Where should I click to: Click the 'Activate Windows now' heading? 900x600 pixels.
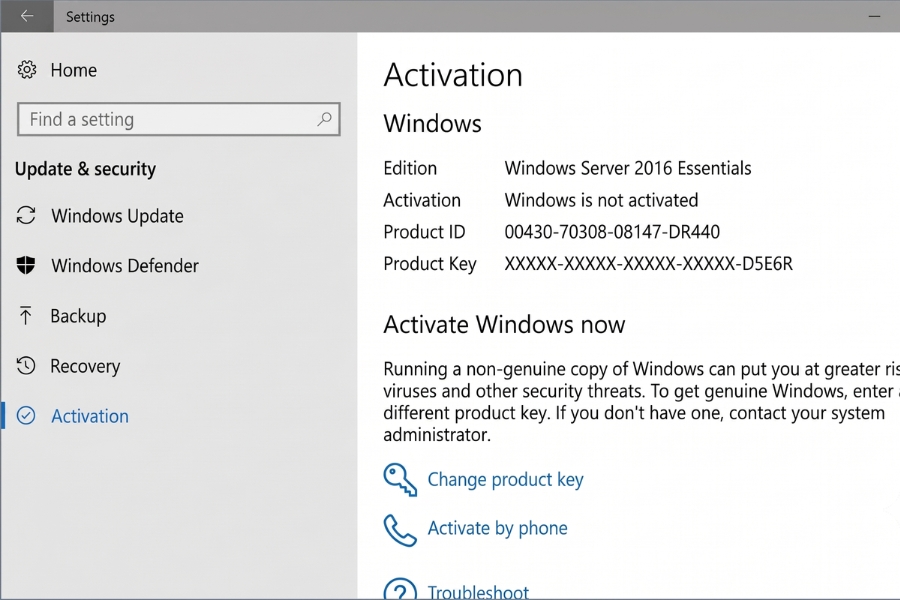pos(504,325)
